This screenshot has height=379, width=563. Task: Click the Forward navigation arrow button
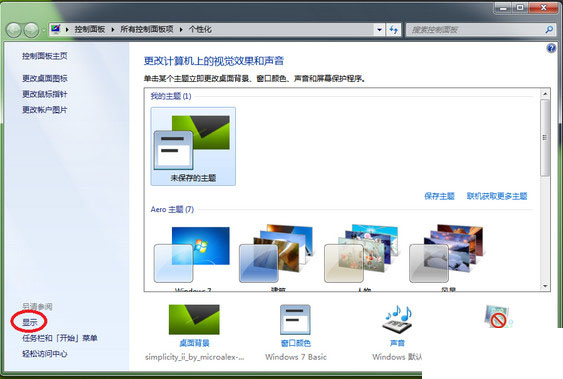click(x=31, y=30)
